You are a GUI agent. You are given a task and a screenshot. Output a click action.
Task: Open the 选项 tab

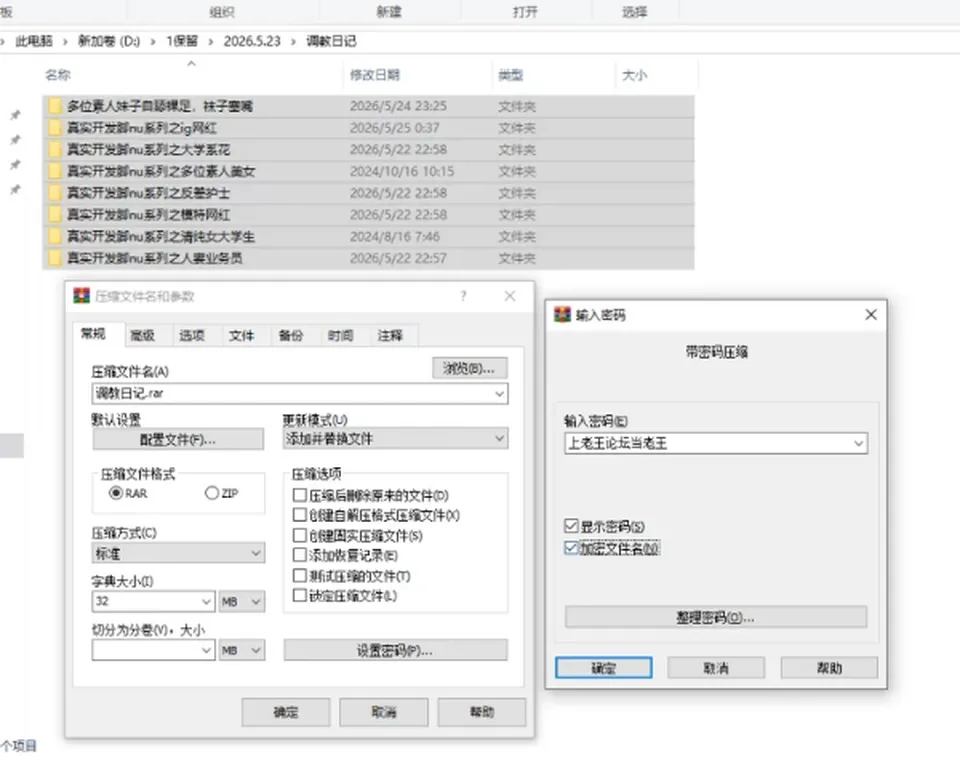pyautogui.click(x=192, y=335)
